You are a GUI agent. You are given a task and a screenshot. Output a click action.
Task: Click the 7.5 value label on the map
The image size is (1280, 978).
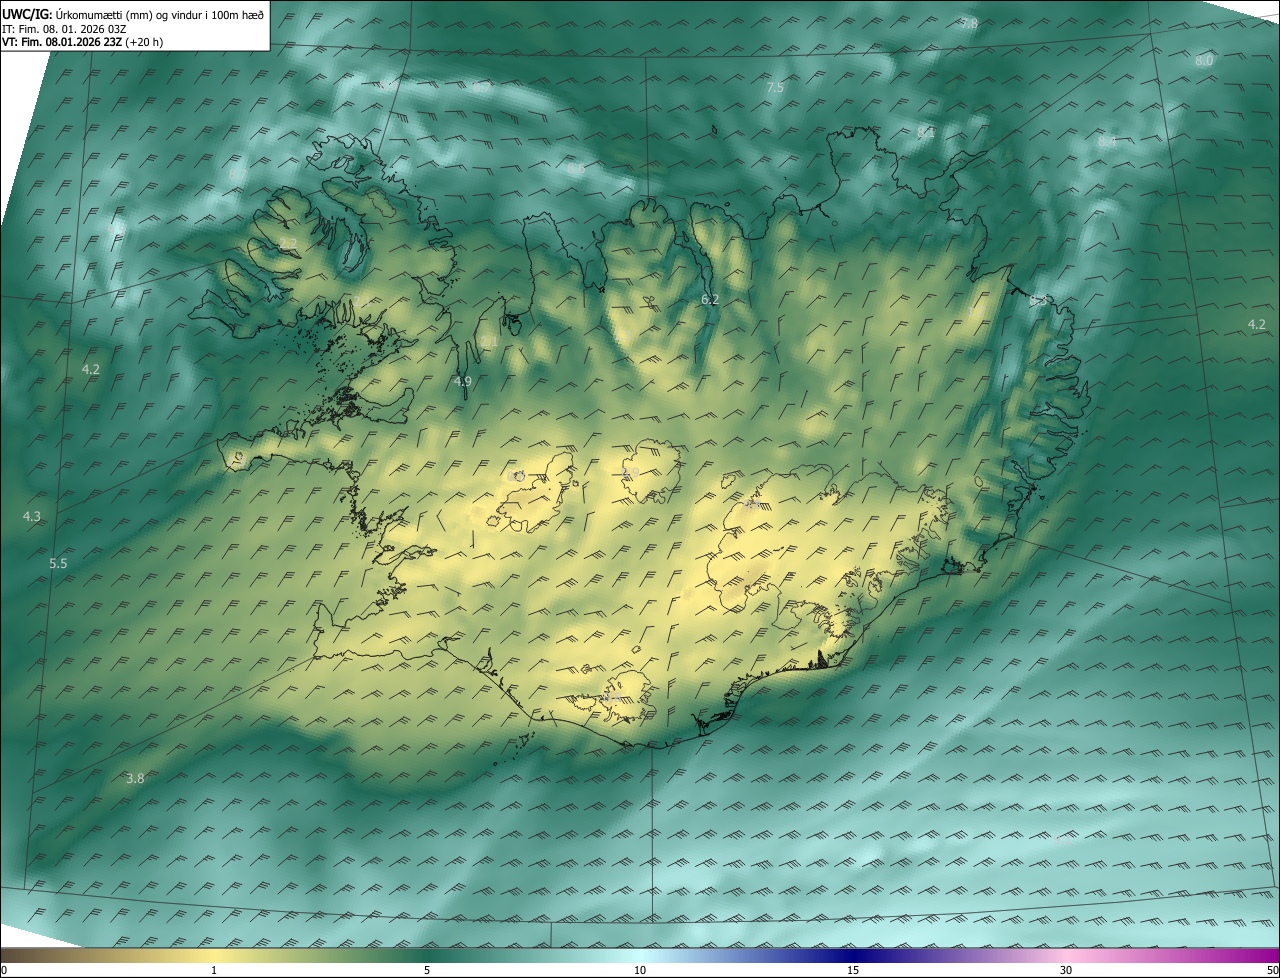[x=775, y=88]
